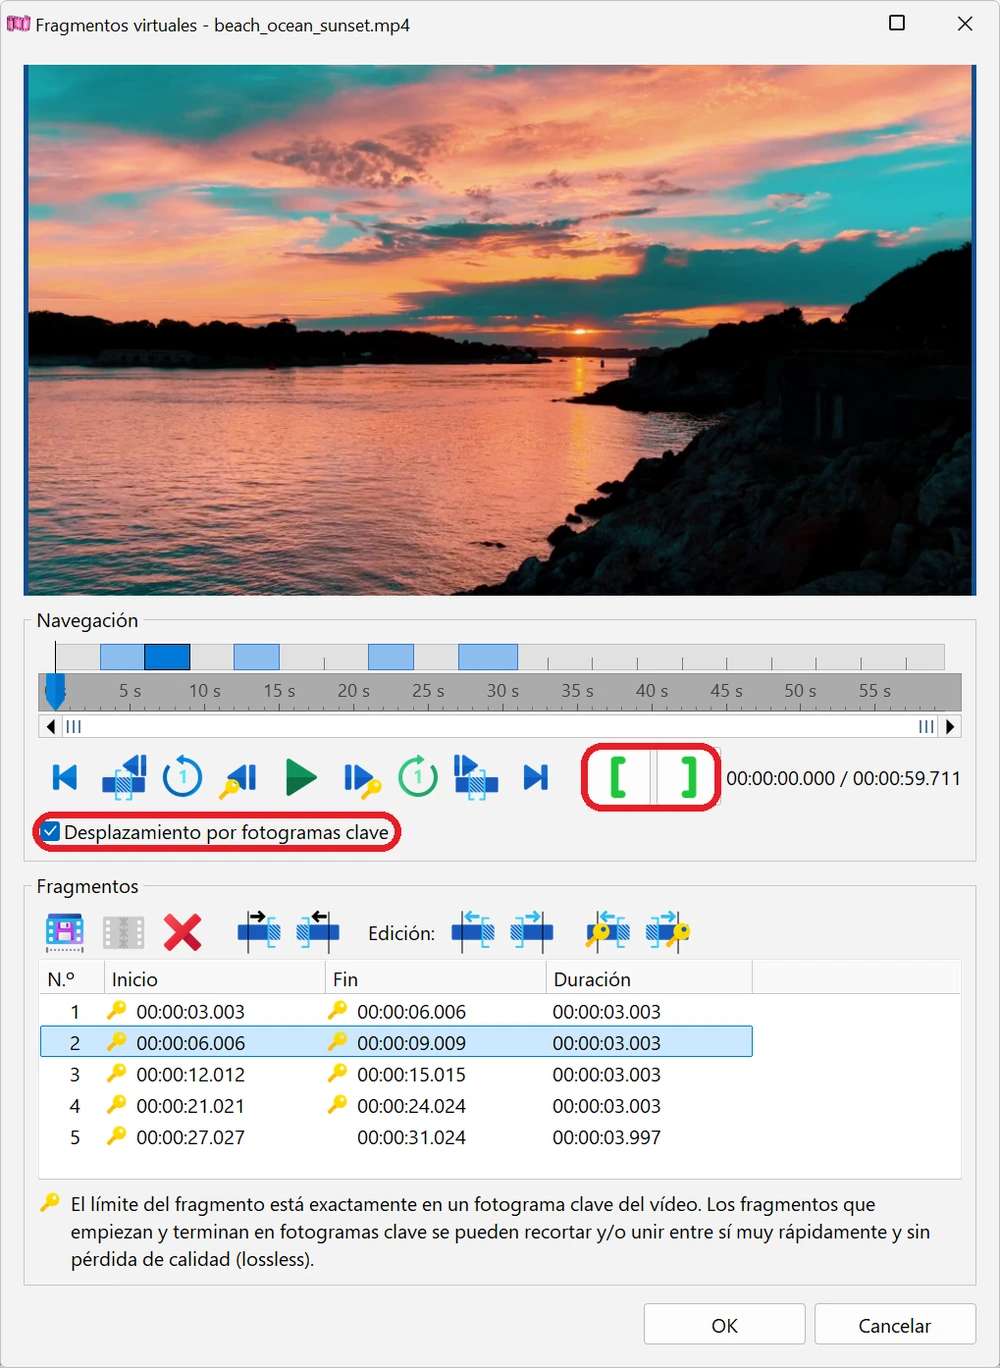This screenshot has width=1000, height=1368.
Task: Jump to the beginning of the video
Action: (x=65, y=777)
